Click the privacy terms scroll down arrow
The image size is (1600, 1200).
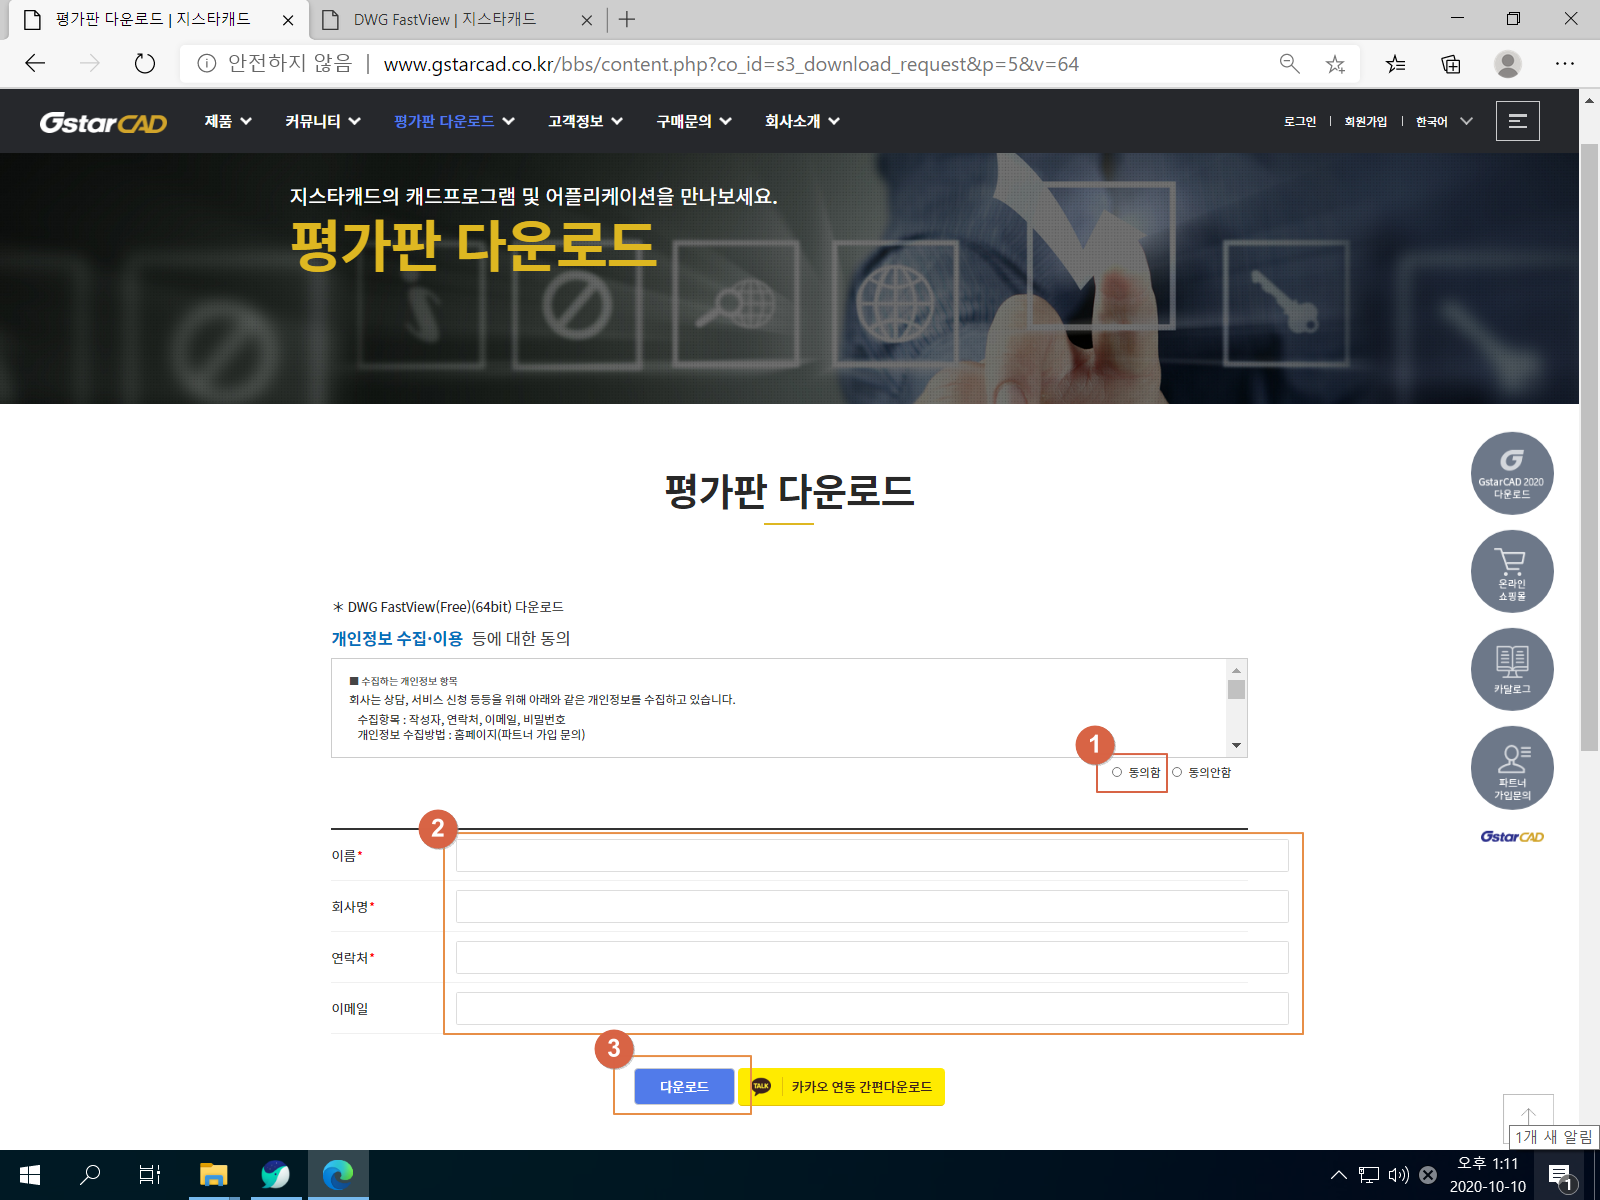pos(1236,745)
